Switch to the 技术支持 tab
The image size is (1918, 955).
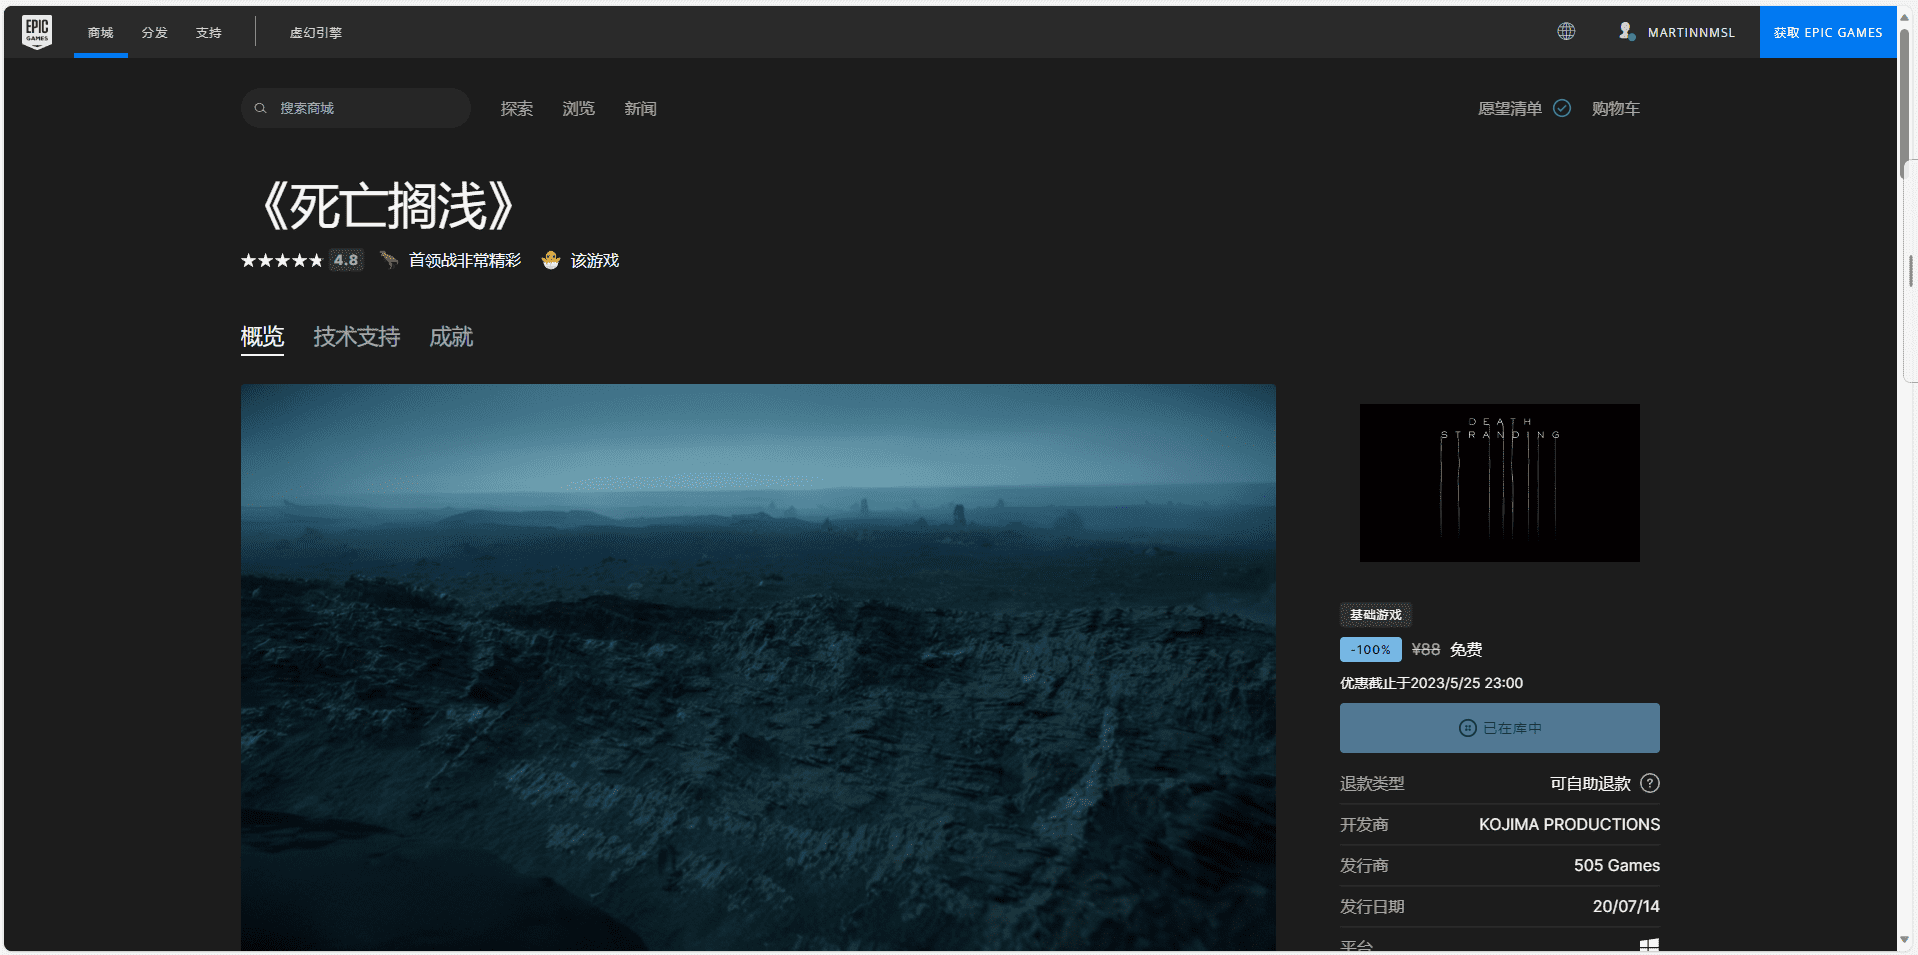coord(357,337)
